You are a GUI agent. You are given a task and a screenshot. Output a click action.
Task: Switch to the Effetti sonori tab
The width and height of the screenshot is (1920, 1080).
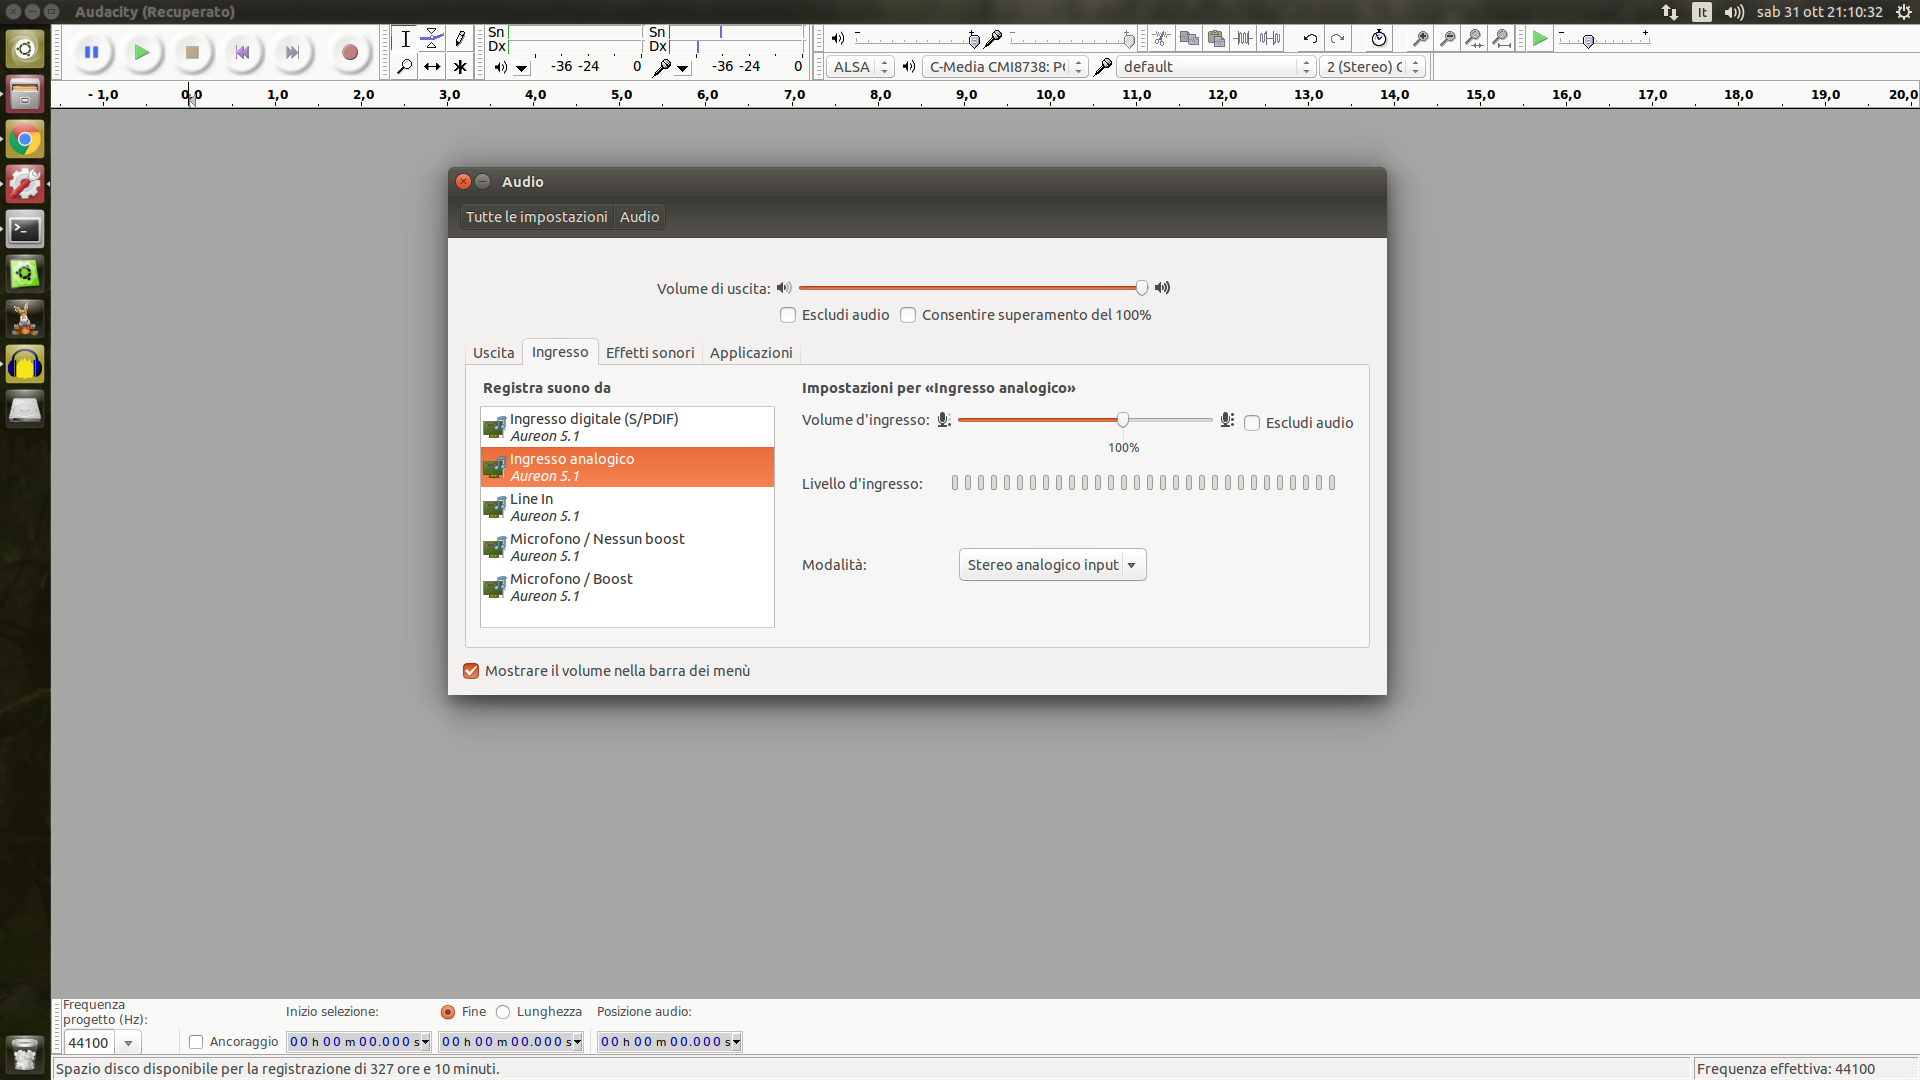(x=649, y=353)
